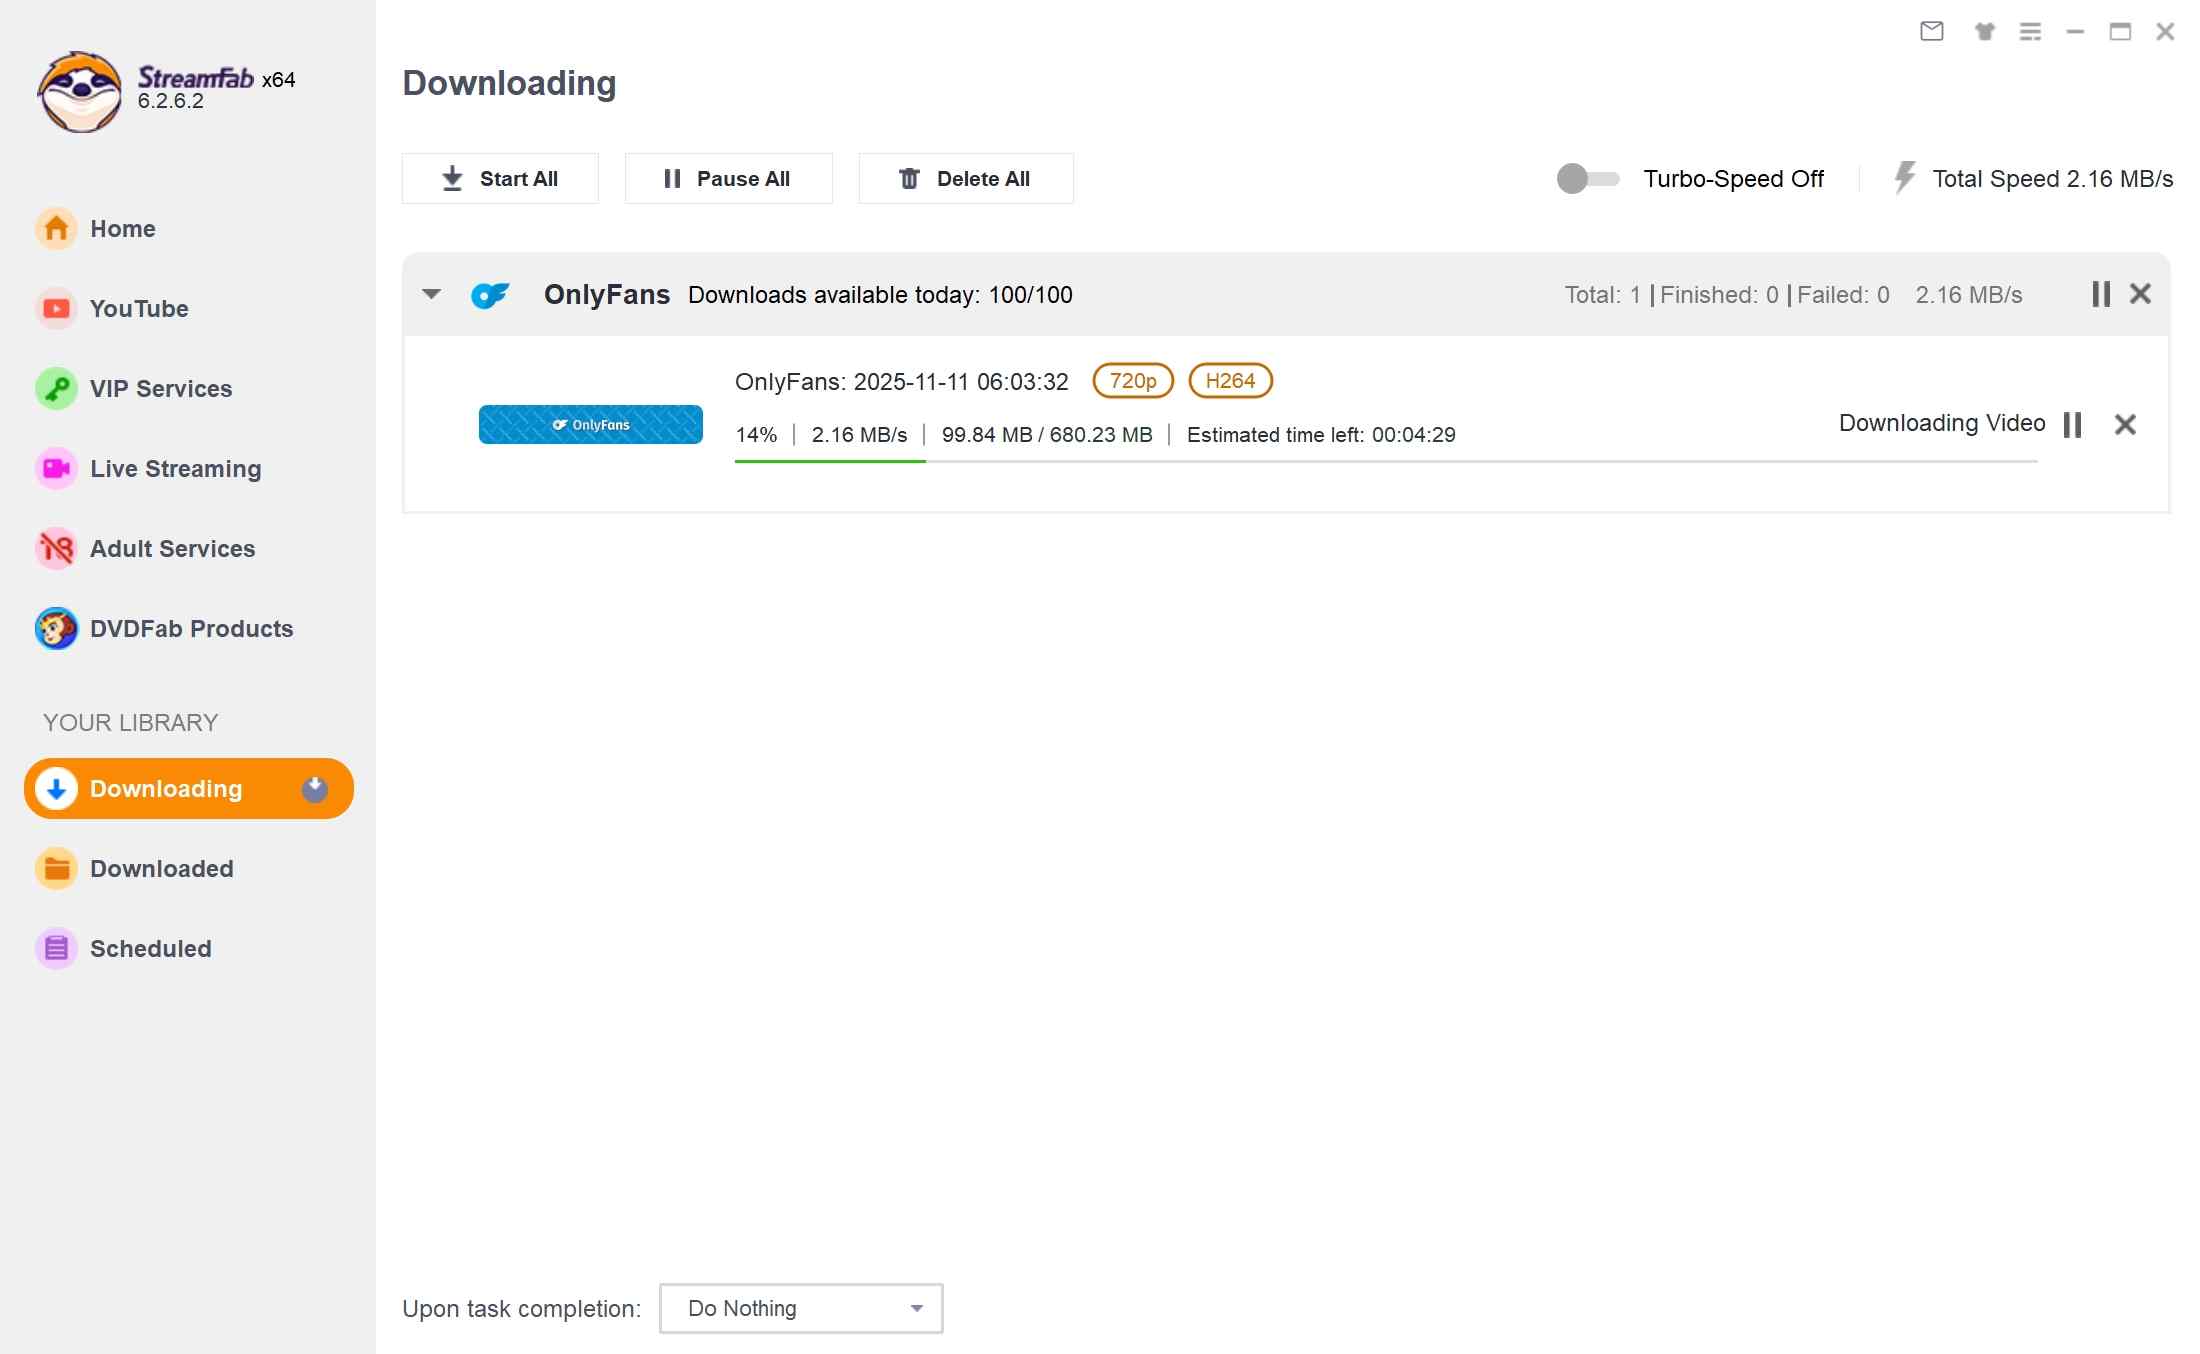This screenshot has width=2200, height=1354.
Task: Collapse the OnlyFans download group
Action: click(x=430, y=293)
